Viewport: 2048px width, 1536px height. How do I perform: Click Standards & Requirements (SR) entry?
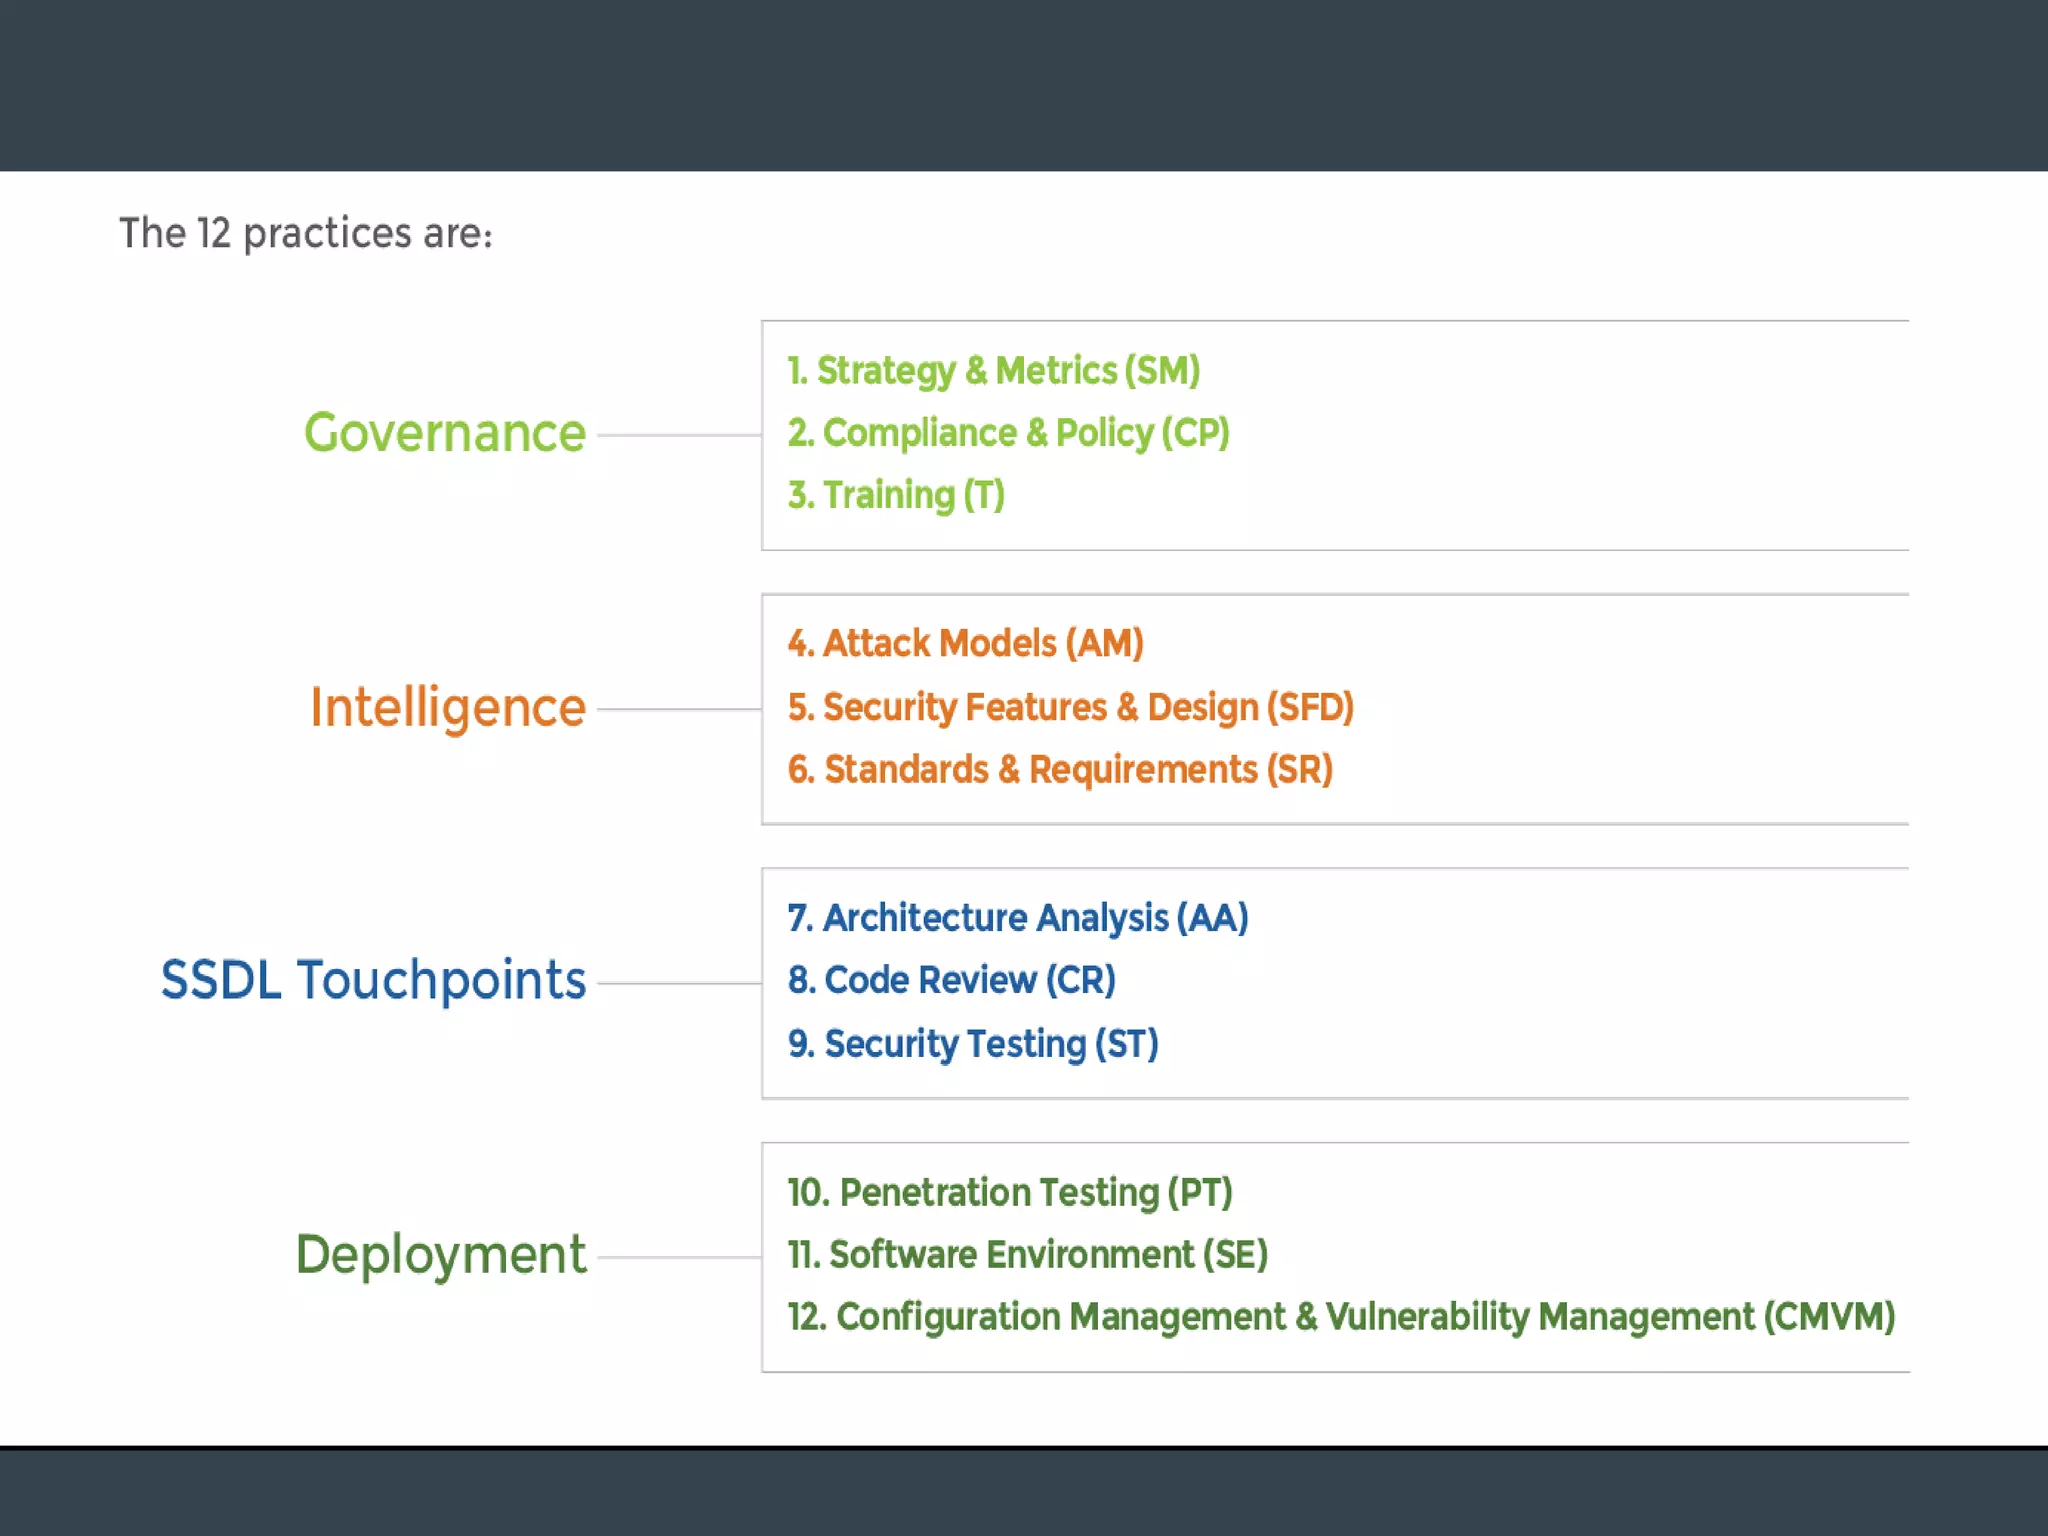(1060, 770)
